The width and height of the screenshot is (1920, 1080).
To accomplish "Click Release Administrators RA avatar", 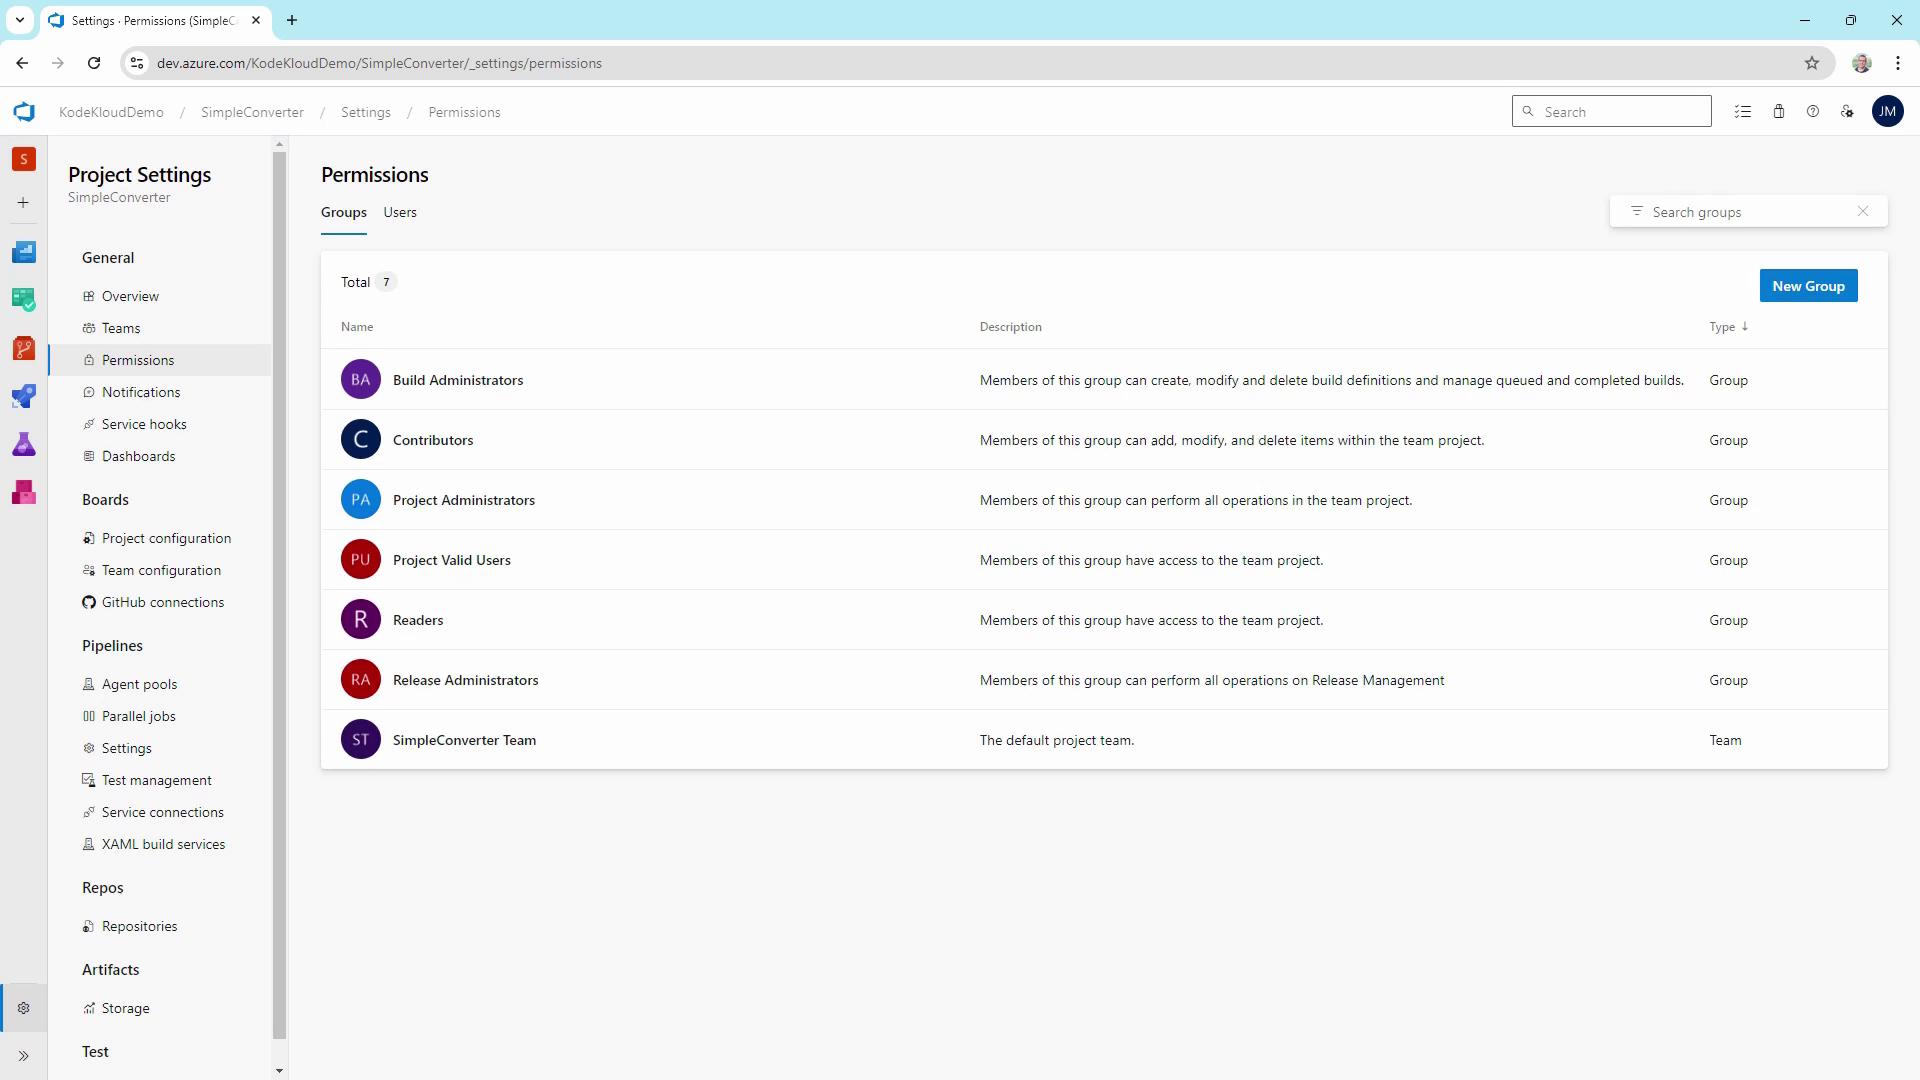I will (x=361, y=680).
